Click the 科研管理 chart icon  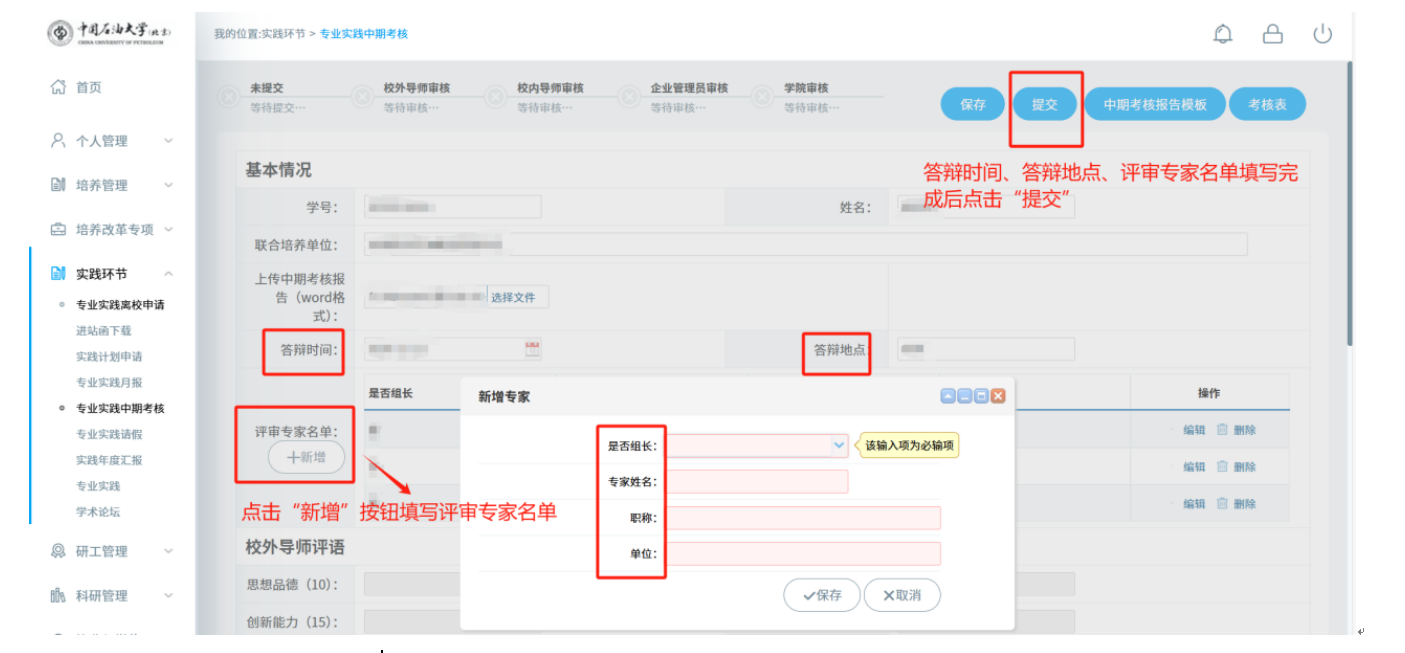coord(58,596)
